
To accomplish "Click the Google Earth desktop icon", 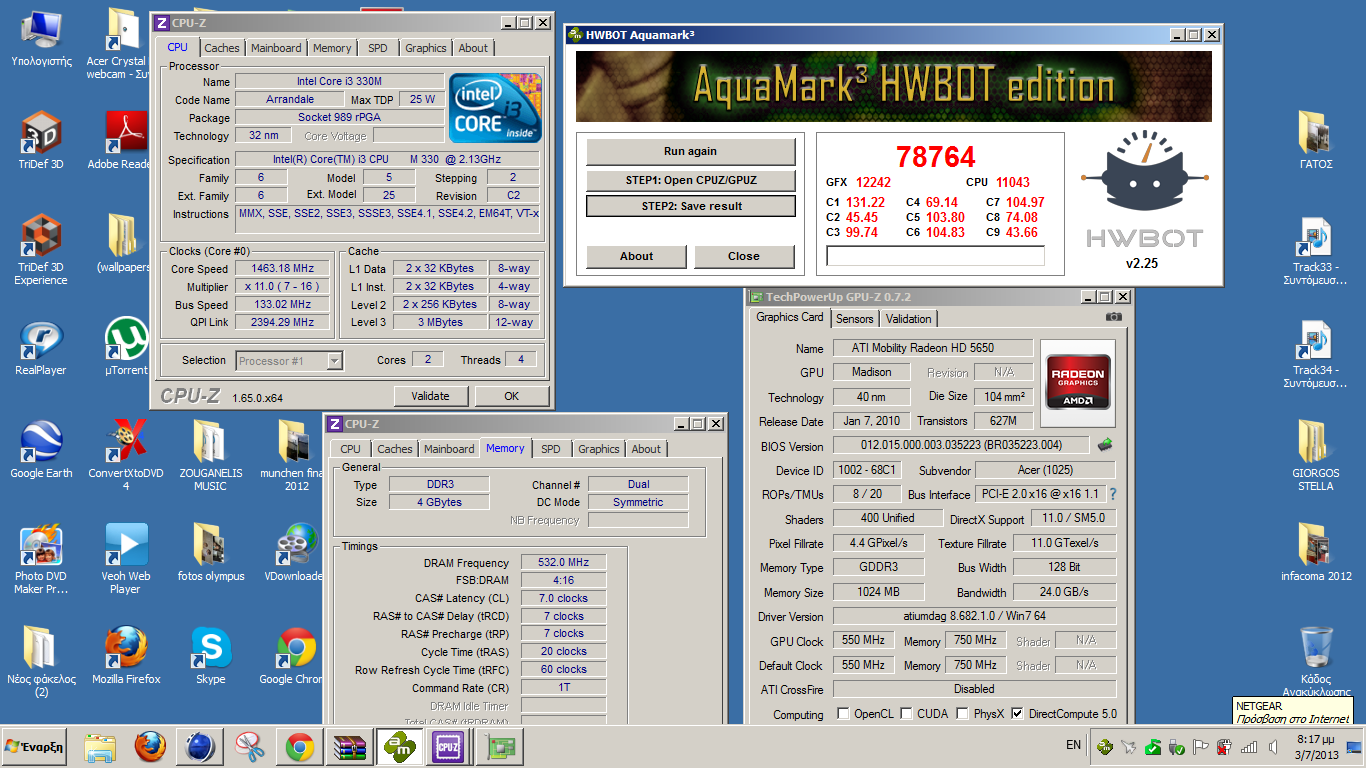I will [x=41, y=449].
